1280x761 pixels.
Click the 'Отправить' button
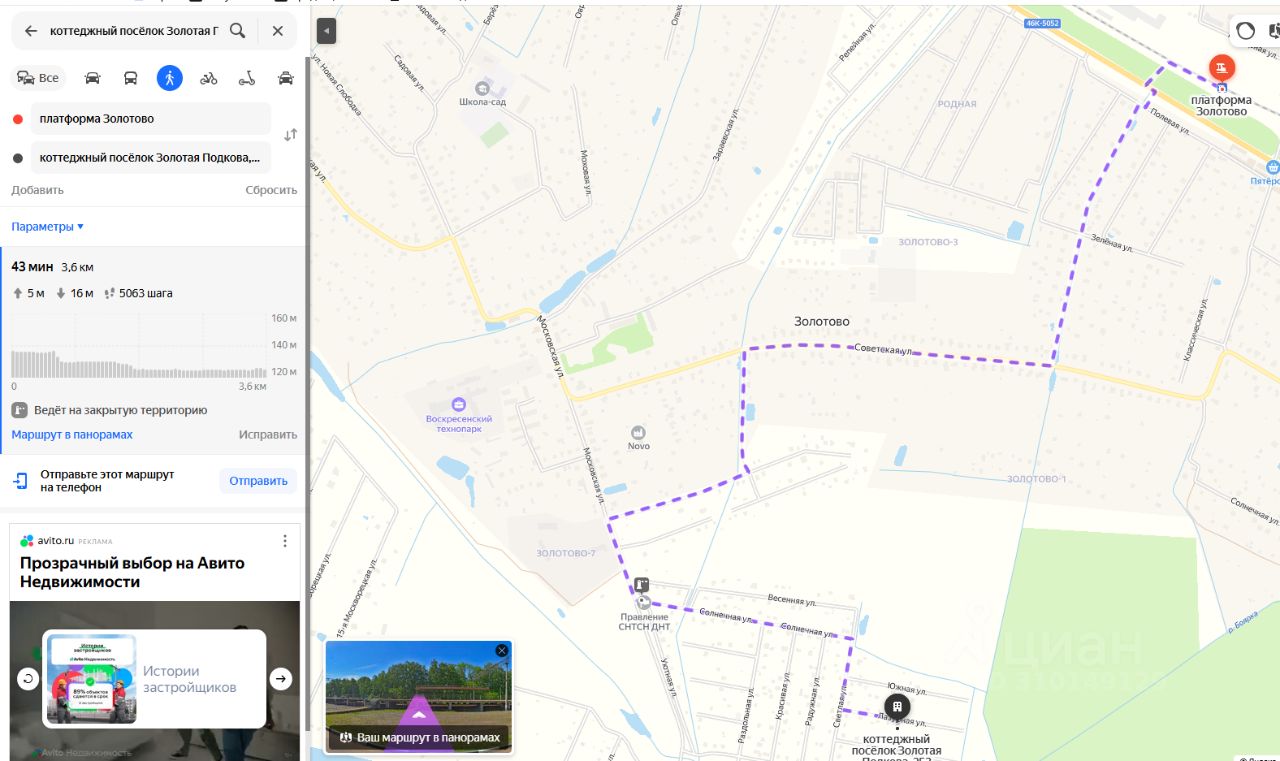tap(258, 481)
